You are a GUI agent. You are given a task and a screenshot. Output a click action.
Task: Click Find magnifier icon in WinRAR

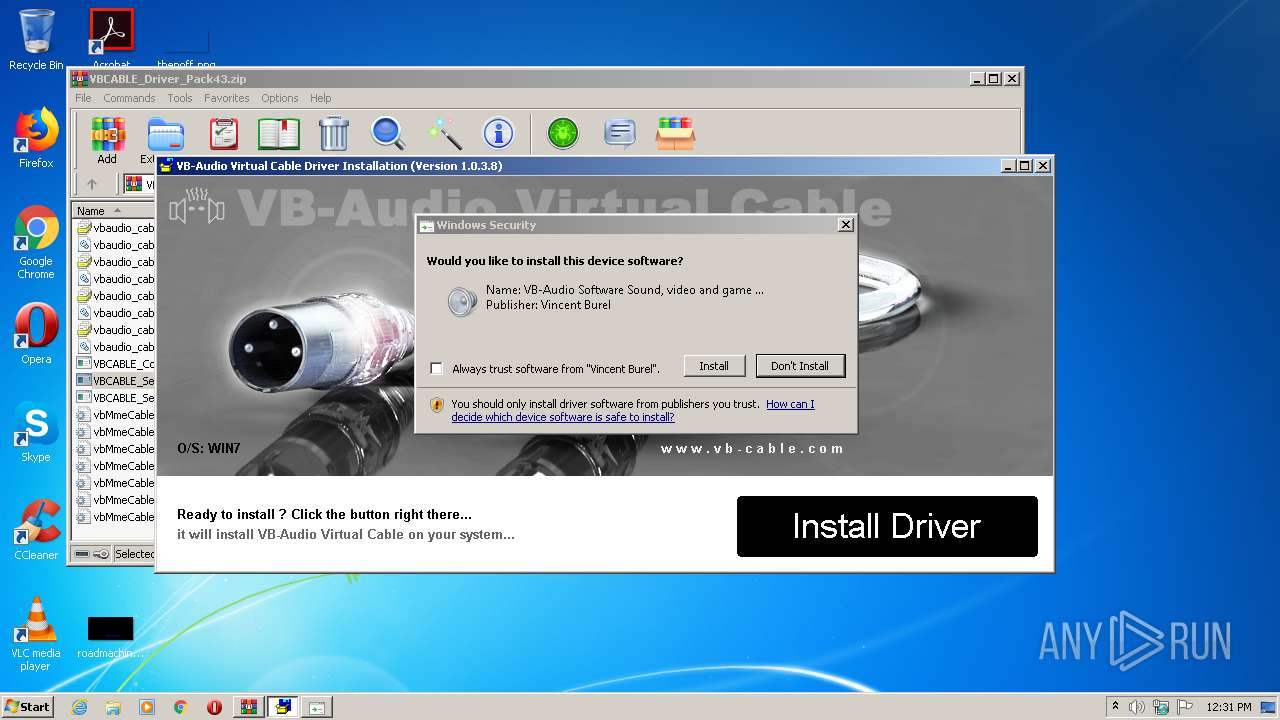pyautogui.click(x=388, y=133)
